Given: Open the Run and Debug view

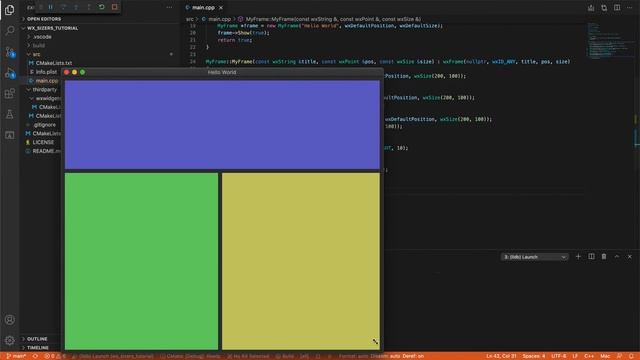Looking at the screenshot, I should click(x=9, y=73).
